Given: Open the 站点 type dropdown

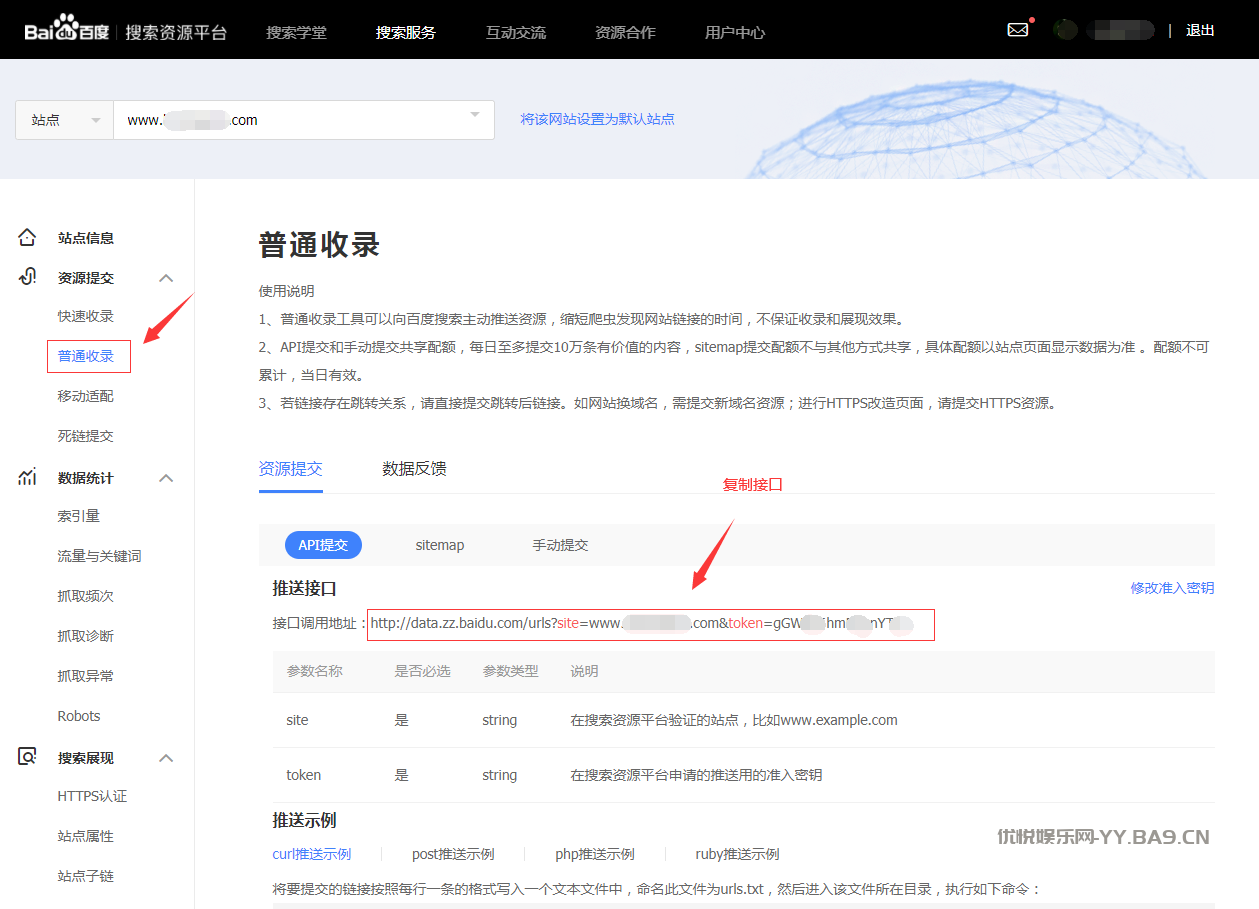Looking at the screenshot, I should 64,120.
